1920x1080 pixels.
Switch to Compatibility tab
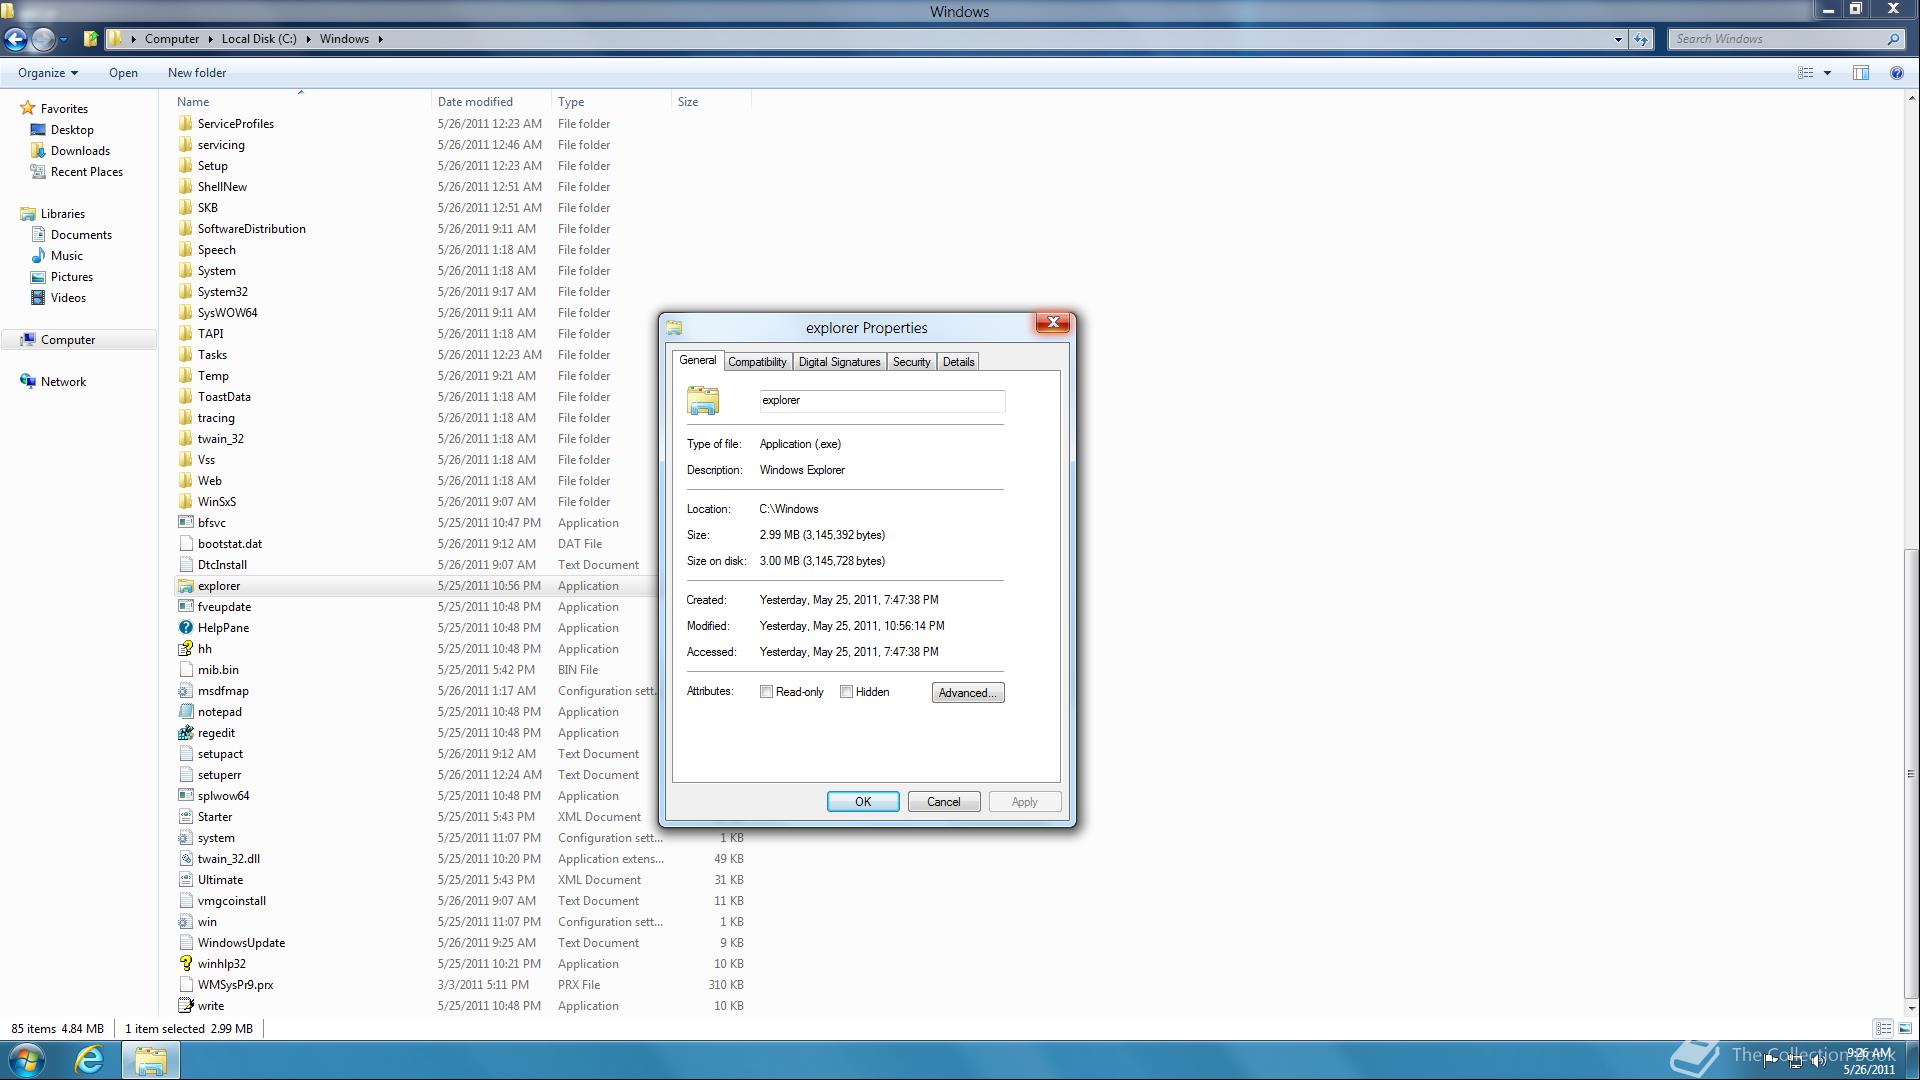[x=757, y=362]
